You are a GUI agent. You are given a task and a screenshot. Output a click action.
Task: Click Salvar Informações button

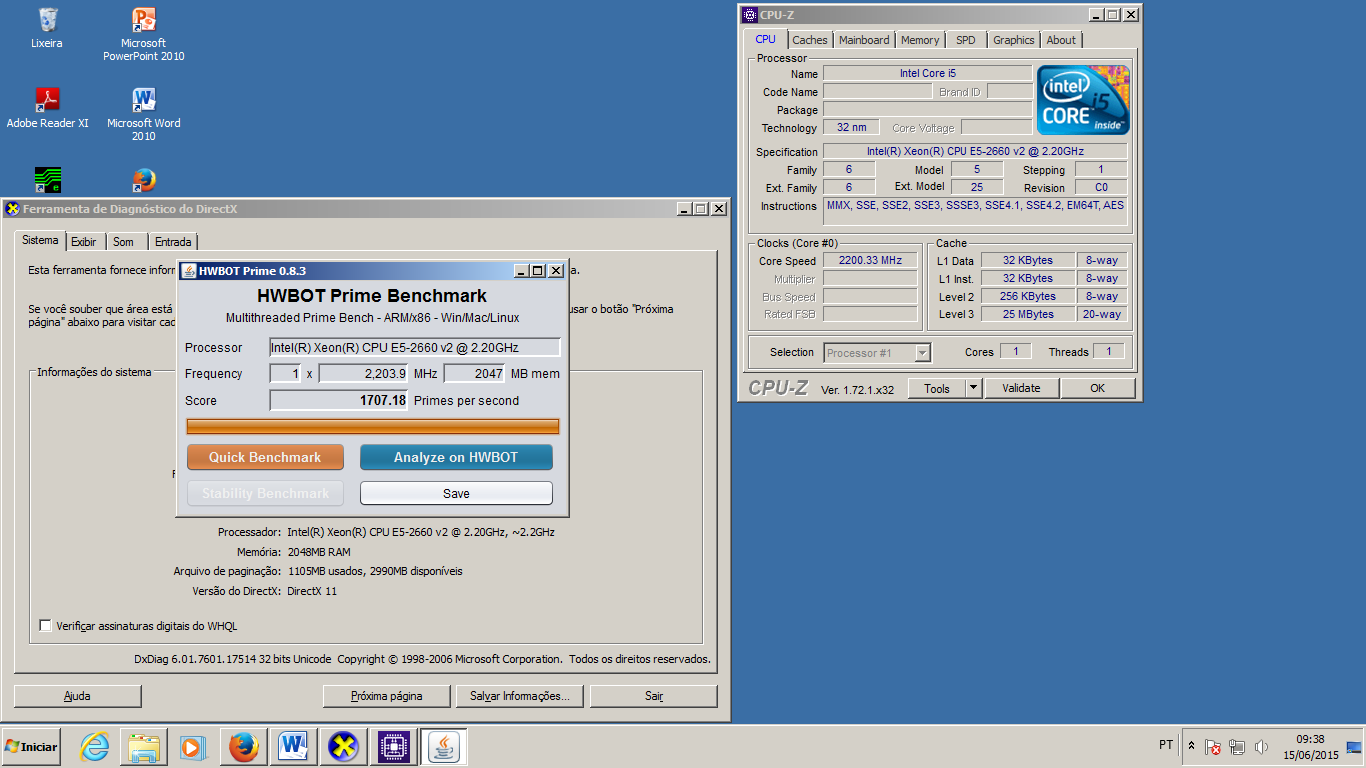[x=520, y=696]
